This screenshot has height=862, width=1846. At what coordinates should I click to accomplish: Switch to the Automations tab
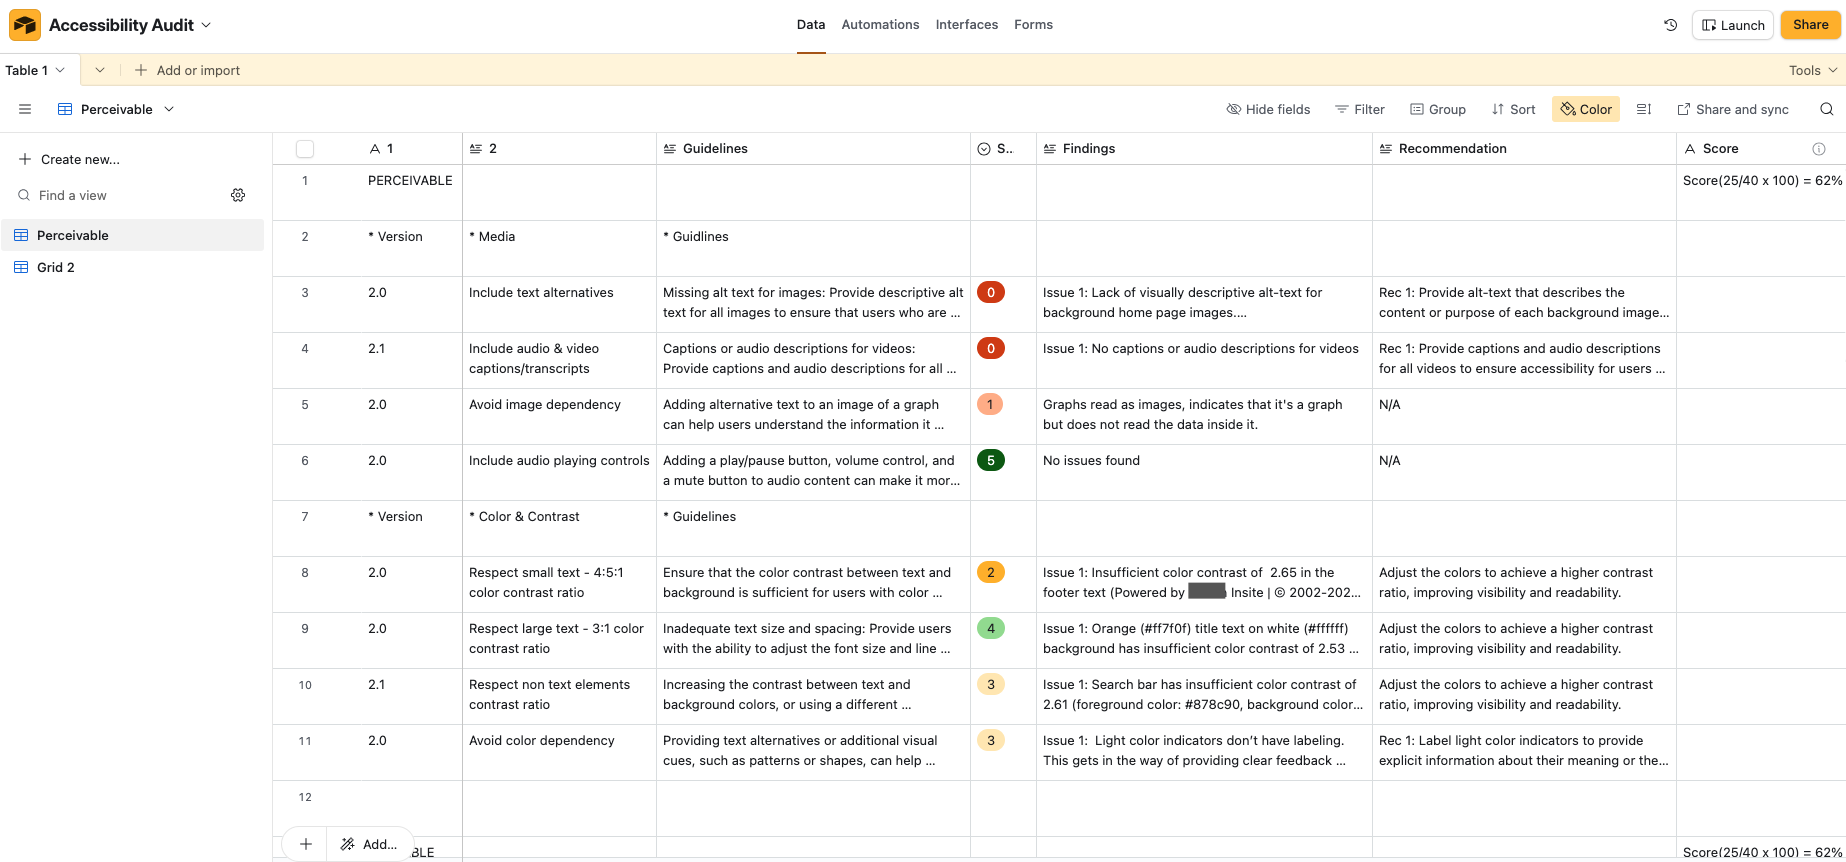[880, 25]
